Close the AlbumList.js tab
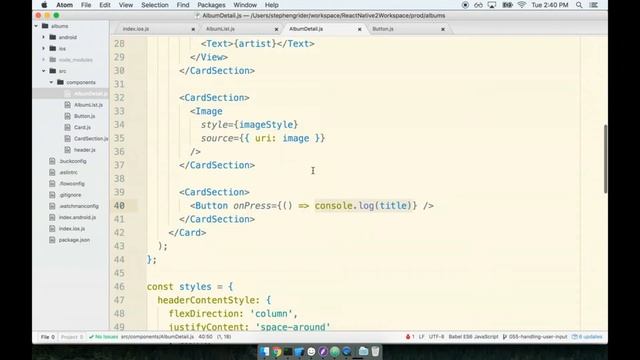 [x=276, y=29]
